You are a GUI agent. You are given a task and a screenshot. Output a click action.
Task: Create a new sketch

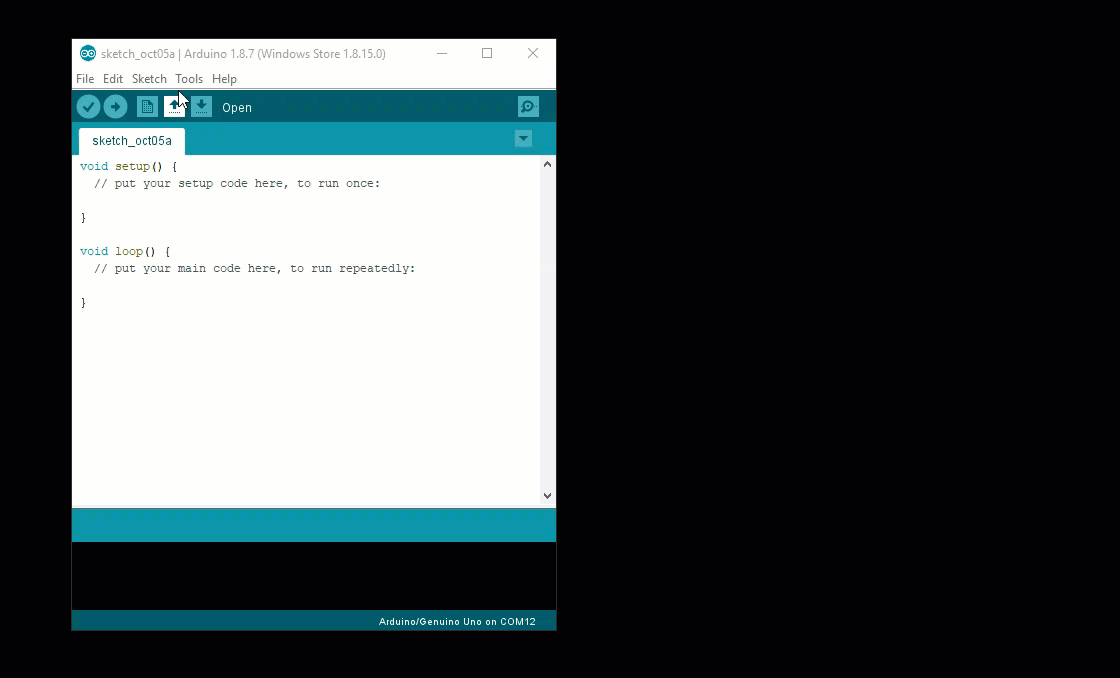[x=145, y=106]
